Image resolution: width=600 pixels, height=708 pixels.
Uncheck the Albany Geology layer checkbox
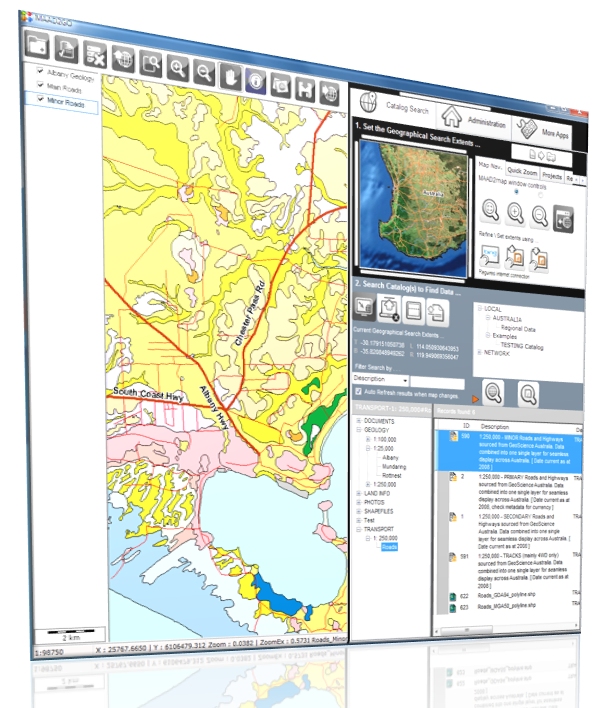coord(40,71)
